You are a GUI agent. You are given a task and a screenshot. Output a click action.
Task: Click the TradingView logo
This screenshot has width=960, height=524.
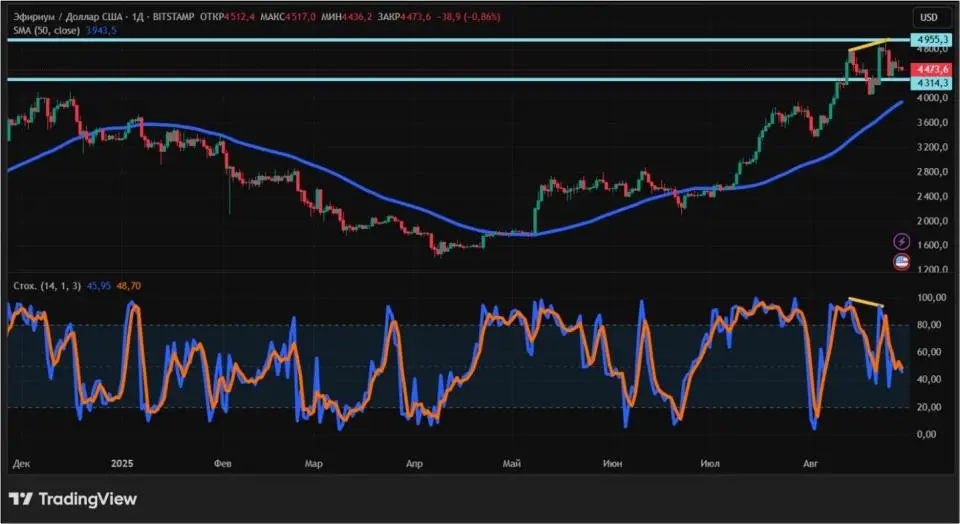[73, 499]
